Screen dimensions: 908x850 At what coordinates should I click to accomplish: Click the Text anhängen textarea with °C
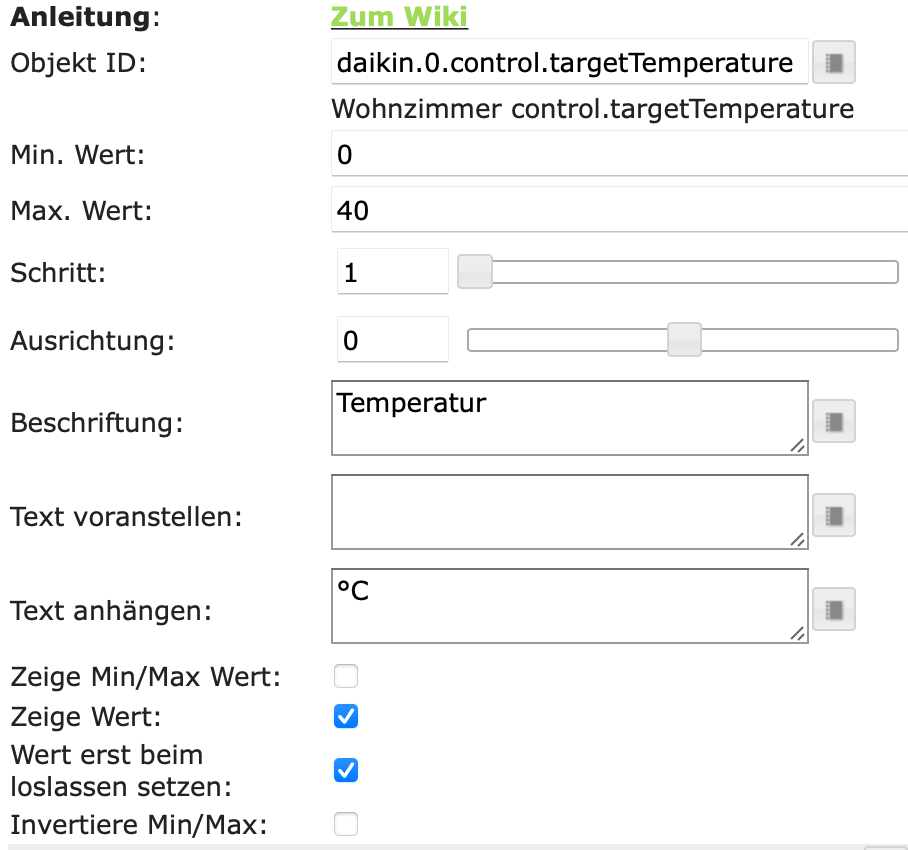coord(568,605)
